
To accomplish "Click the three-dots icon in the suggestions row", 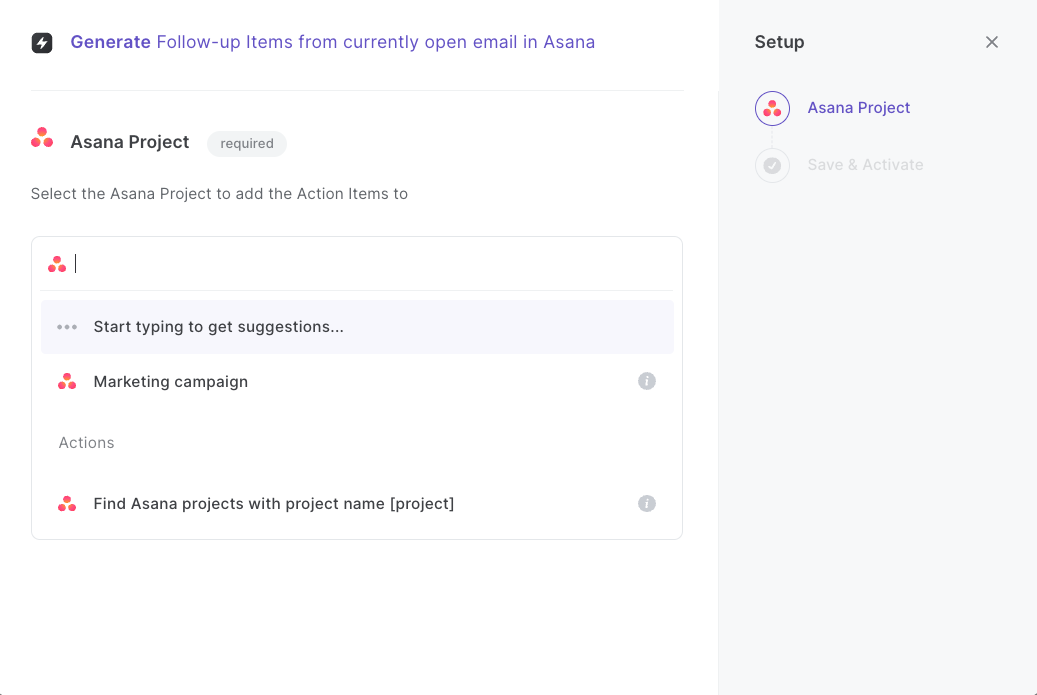I will tap(67, 327).
